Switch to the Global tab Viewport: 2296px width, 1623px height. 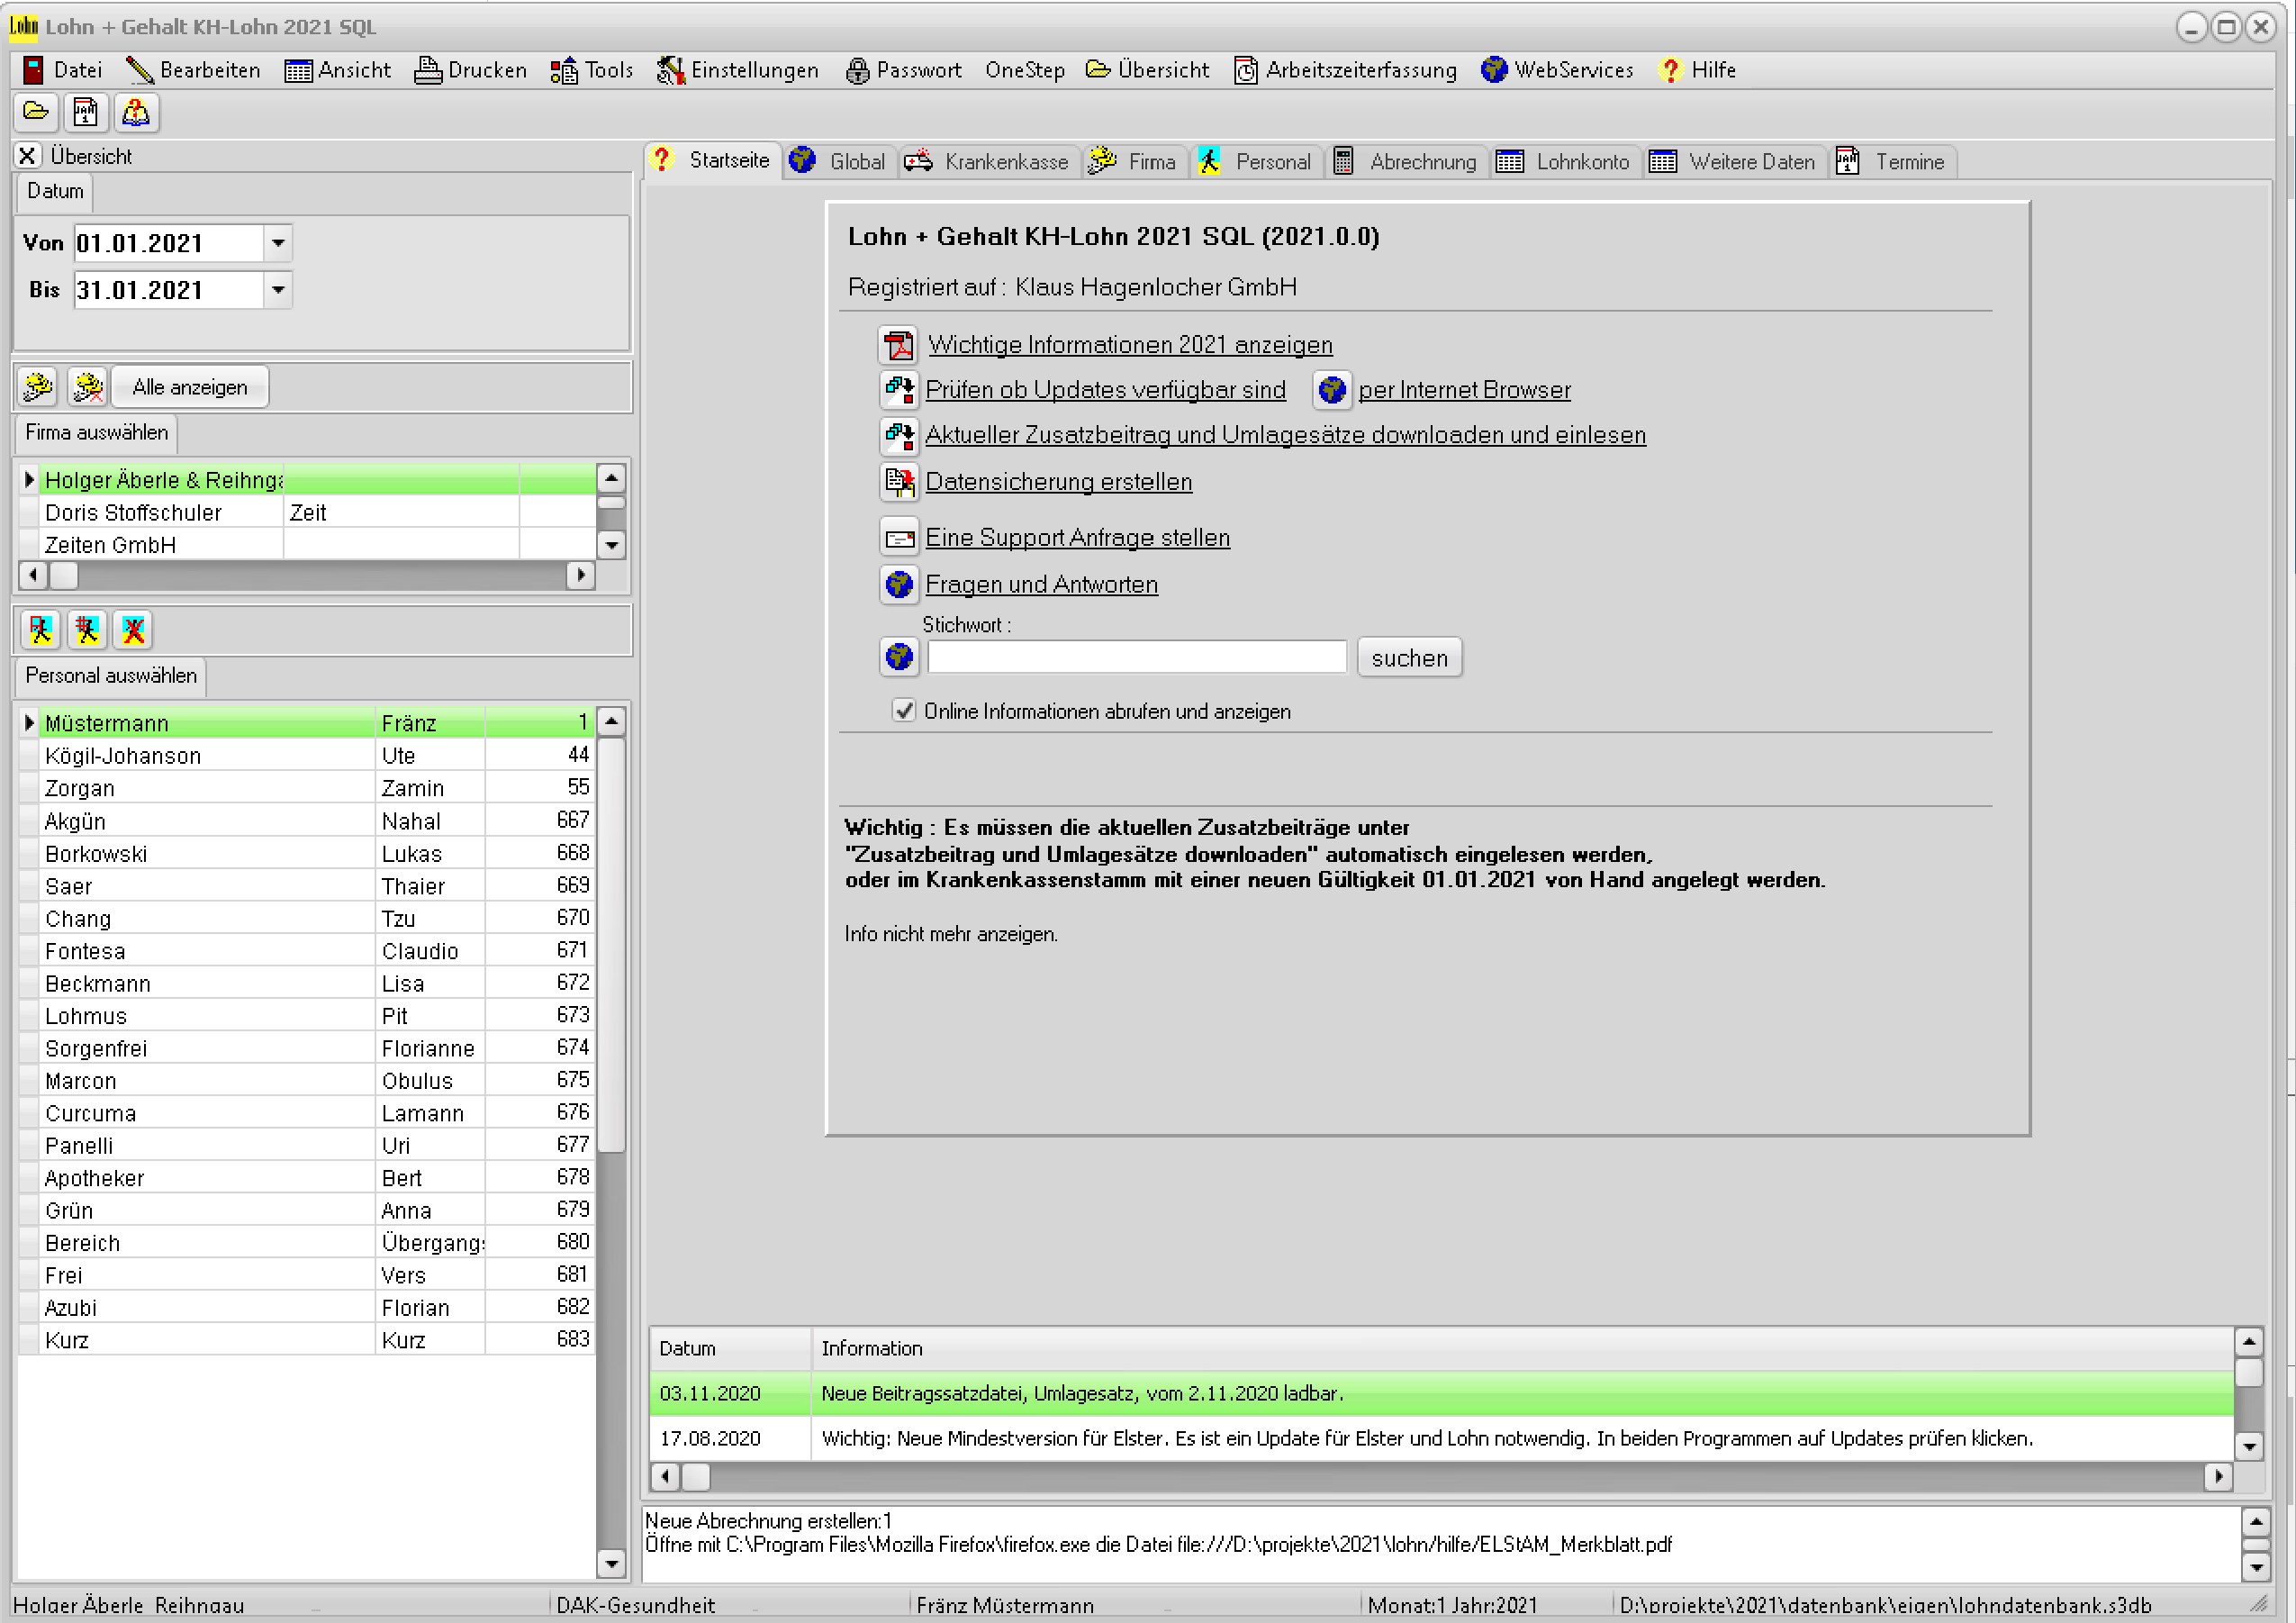[838, 162]
